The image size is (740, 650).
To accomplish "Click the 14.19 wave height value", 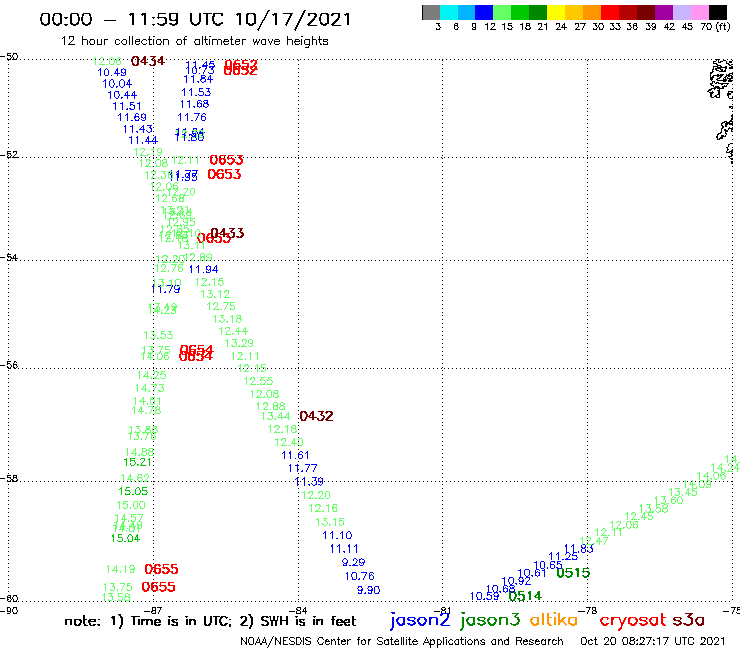I will (x=120, y=569).
